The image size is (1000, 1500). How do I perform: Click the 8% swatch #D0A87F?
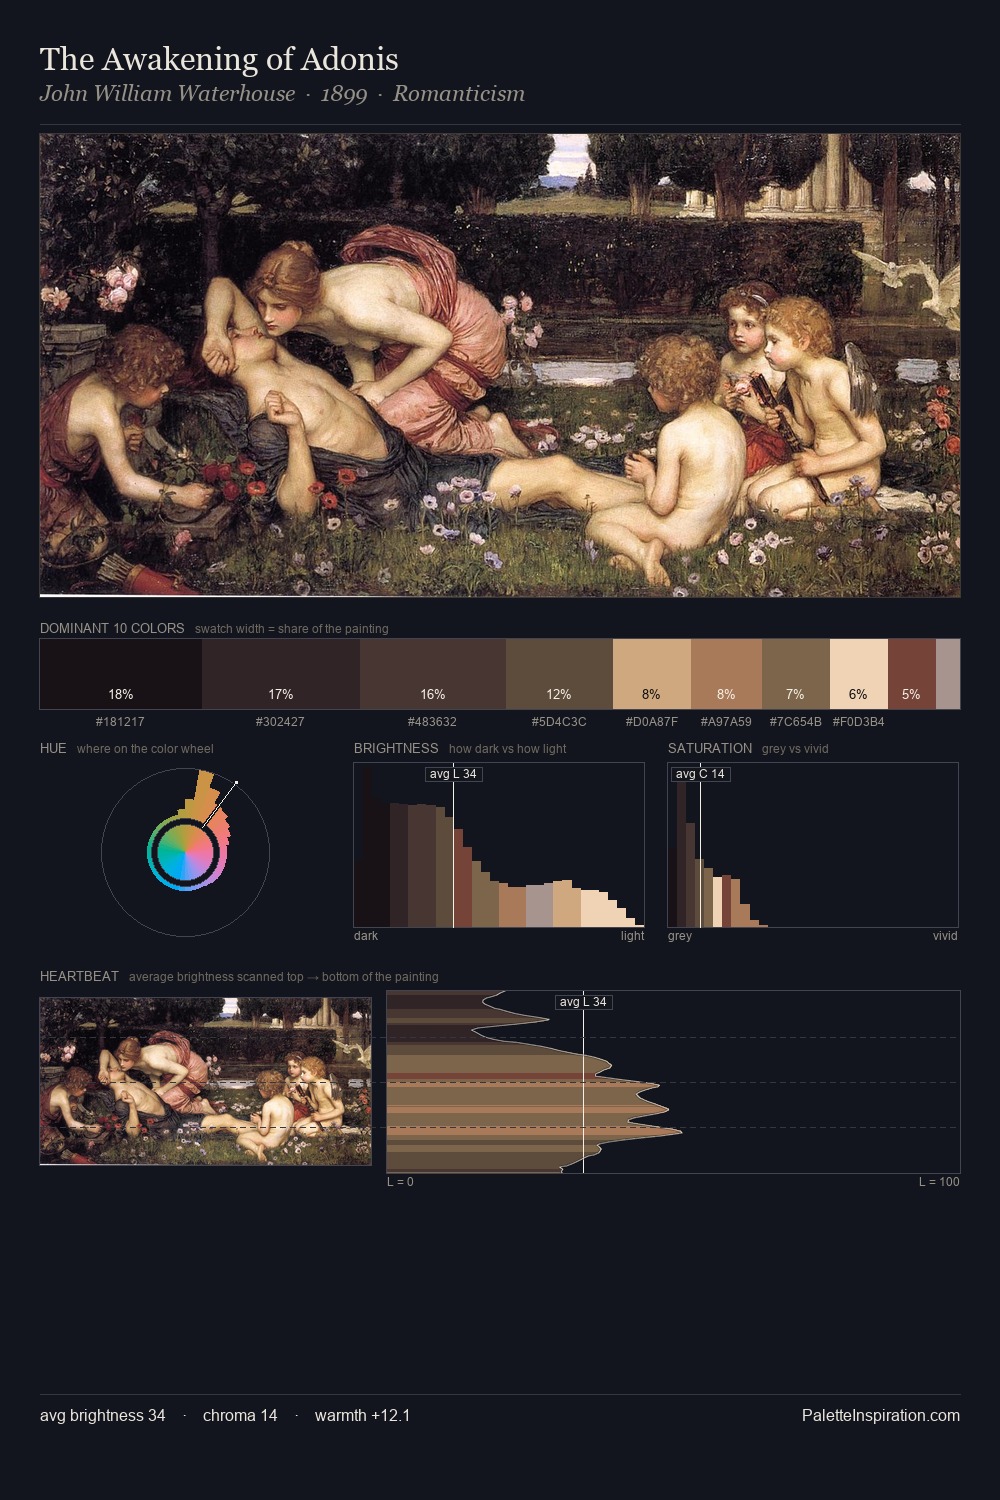click(651, 674)
